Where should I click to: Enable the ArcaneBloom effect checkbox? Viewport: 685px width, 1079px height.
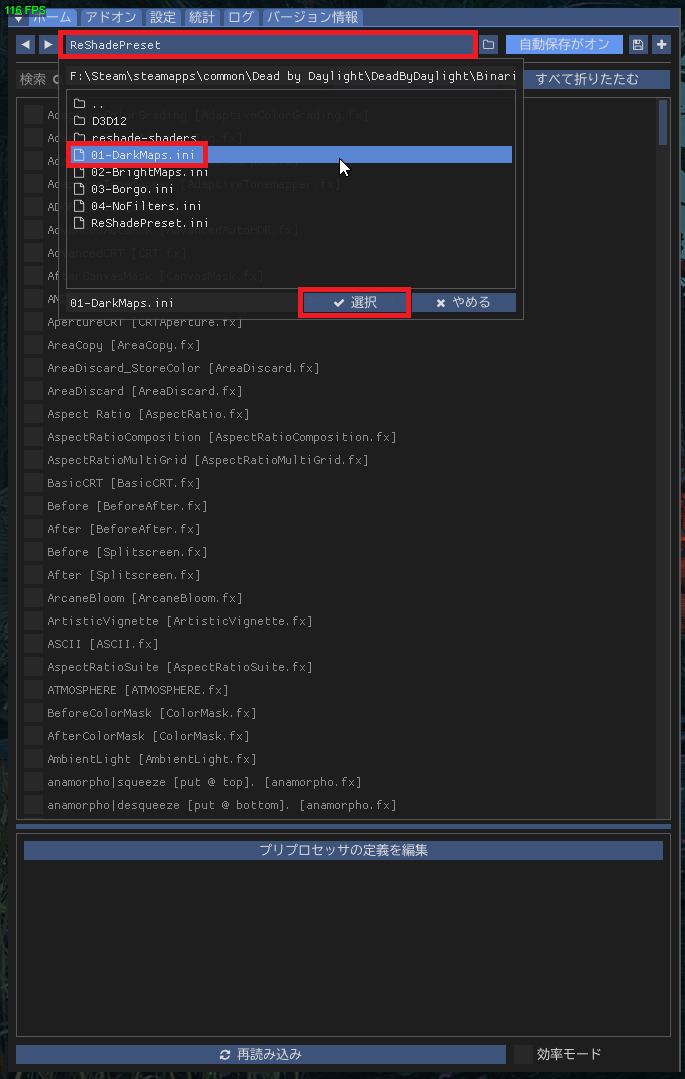[x=33, y=598]
